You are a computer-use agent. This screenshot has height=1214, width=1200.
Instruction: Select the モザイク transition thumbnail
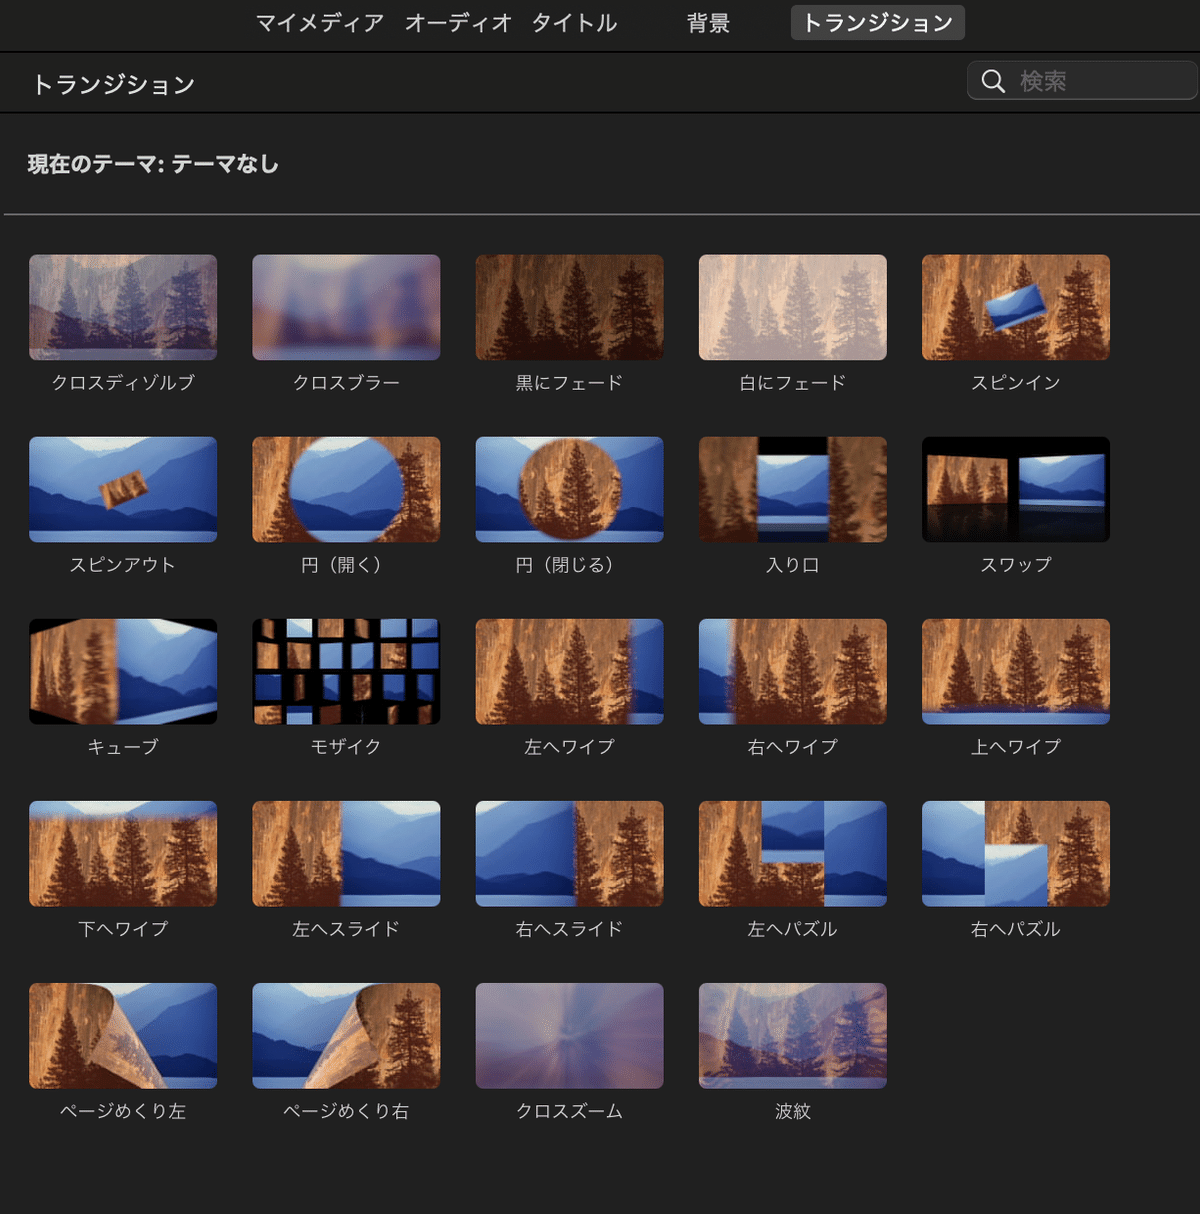click(346, 671)
